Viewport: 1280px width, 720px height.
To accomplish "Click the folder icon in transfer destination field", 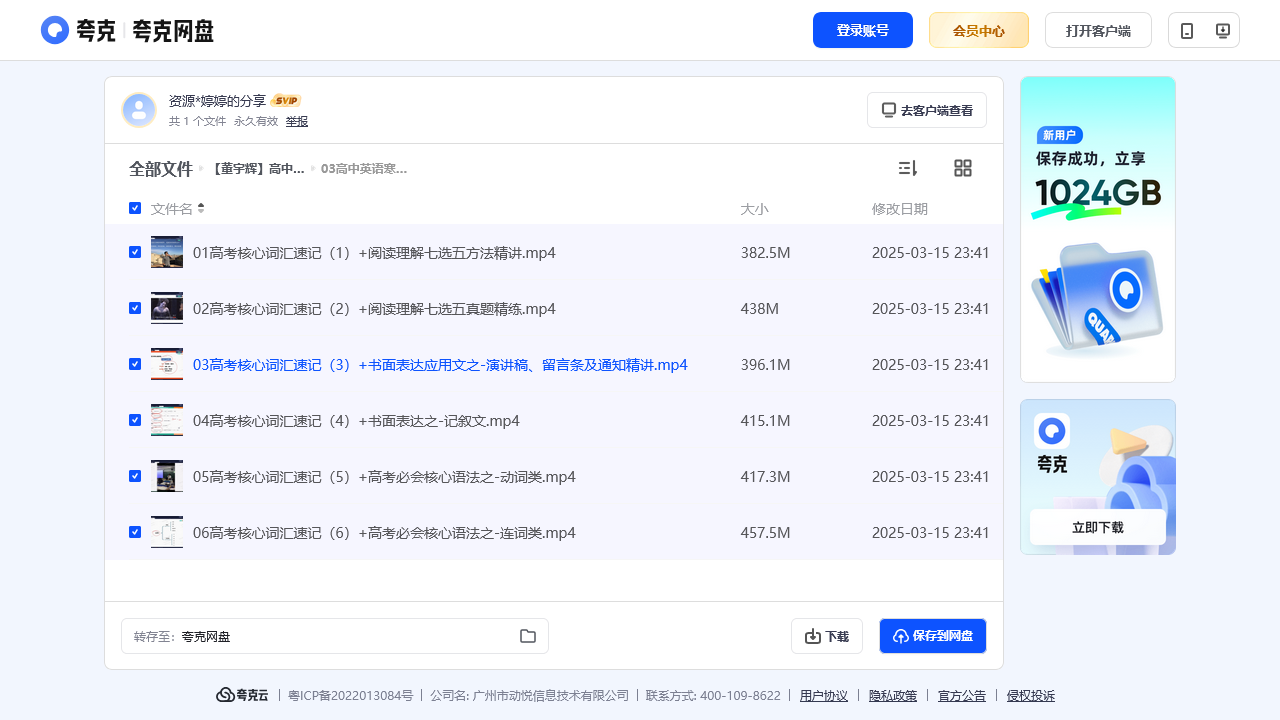I will click(528, 636).
